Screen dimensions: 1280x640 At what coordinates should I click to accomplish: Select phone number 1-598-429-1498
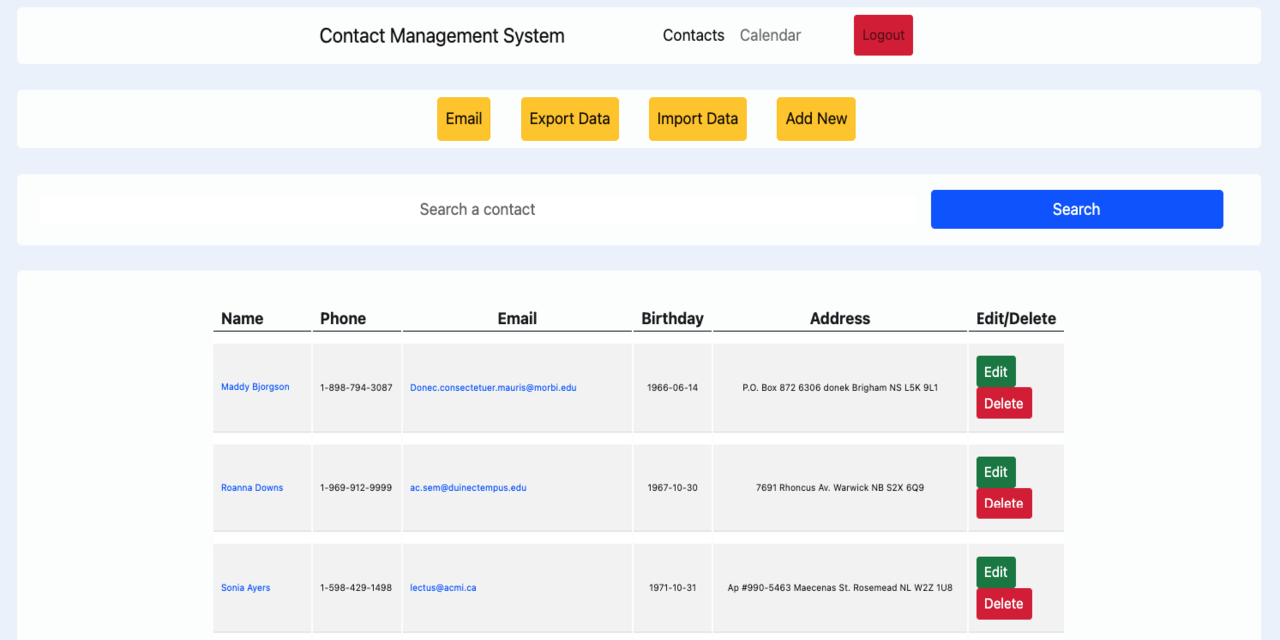[356, 588]
